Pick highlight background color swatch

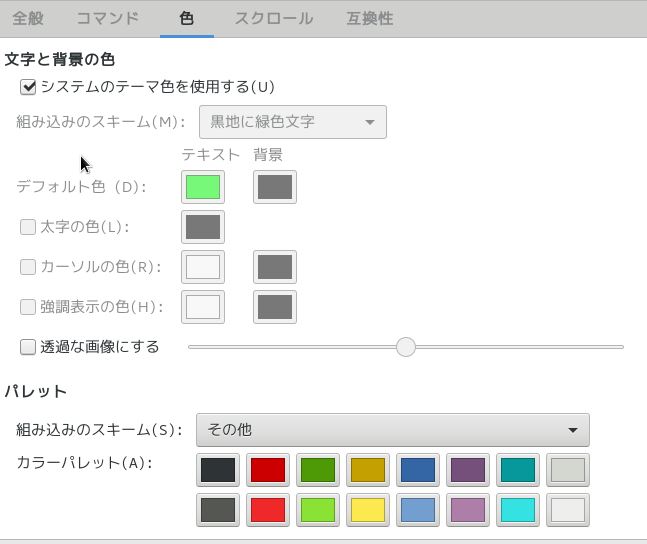pyautogui.click(x=275, y=307)
